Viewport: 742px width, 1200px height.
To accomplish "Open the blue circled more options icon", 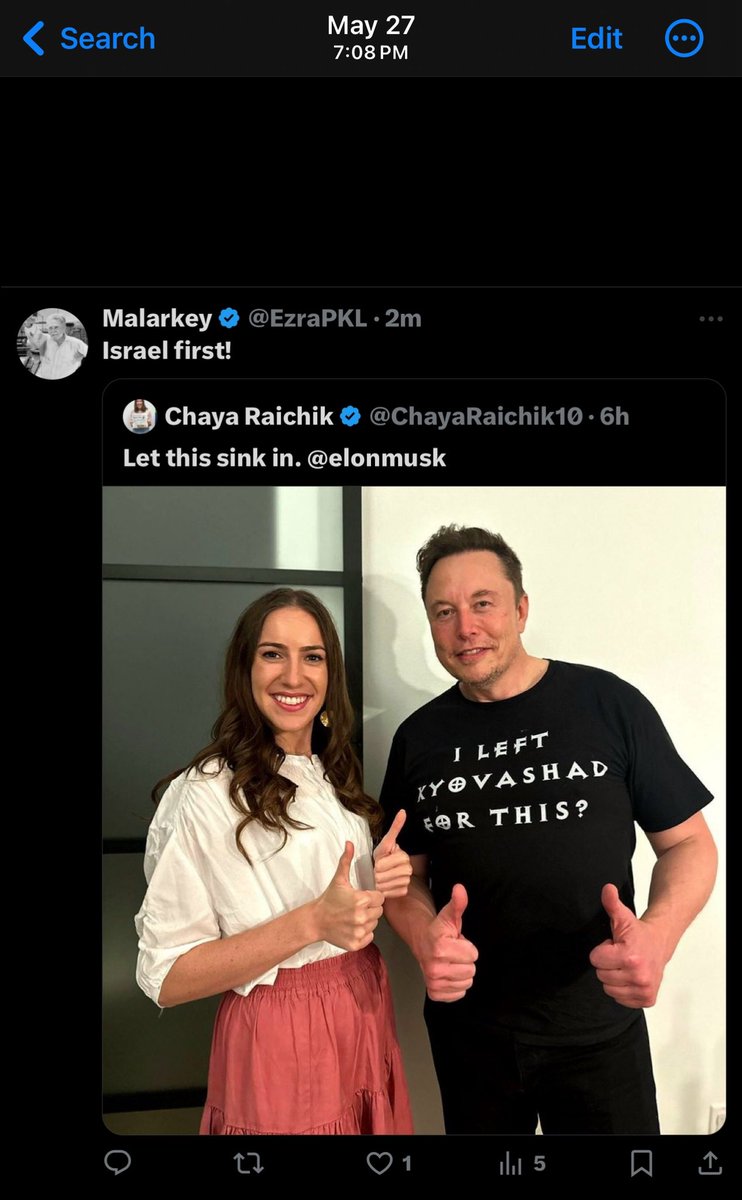I will point(684,39).
